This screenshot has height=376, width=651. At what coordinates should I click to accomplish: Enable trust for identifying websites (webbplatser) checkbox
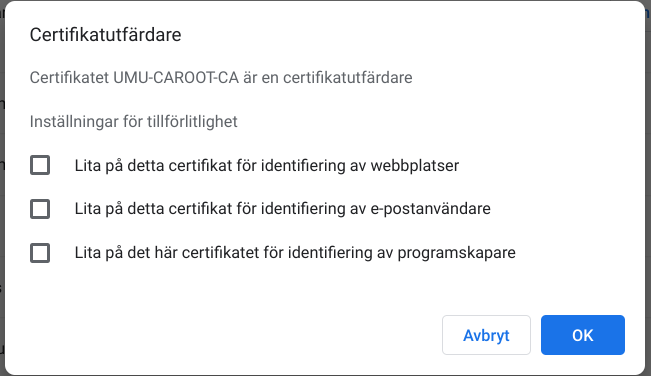pos(40,165)
